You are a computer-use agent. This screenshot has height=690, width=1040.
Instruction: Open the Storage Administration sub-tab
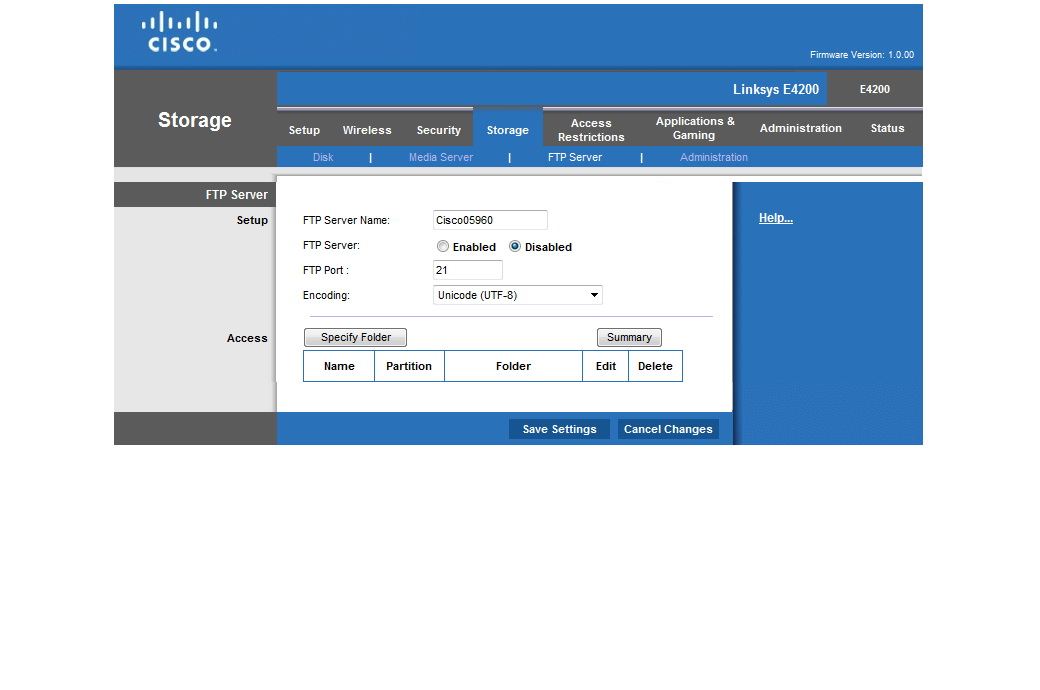[x=713, y=157]
